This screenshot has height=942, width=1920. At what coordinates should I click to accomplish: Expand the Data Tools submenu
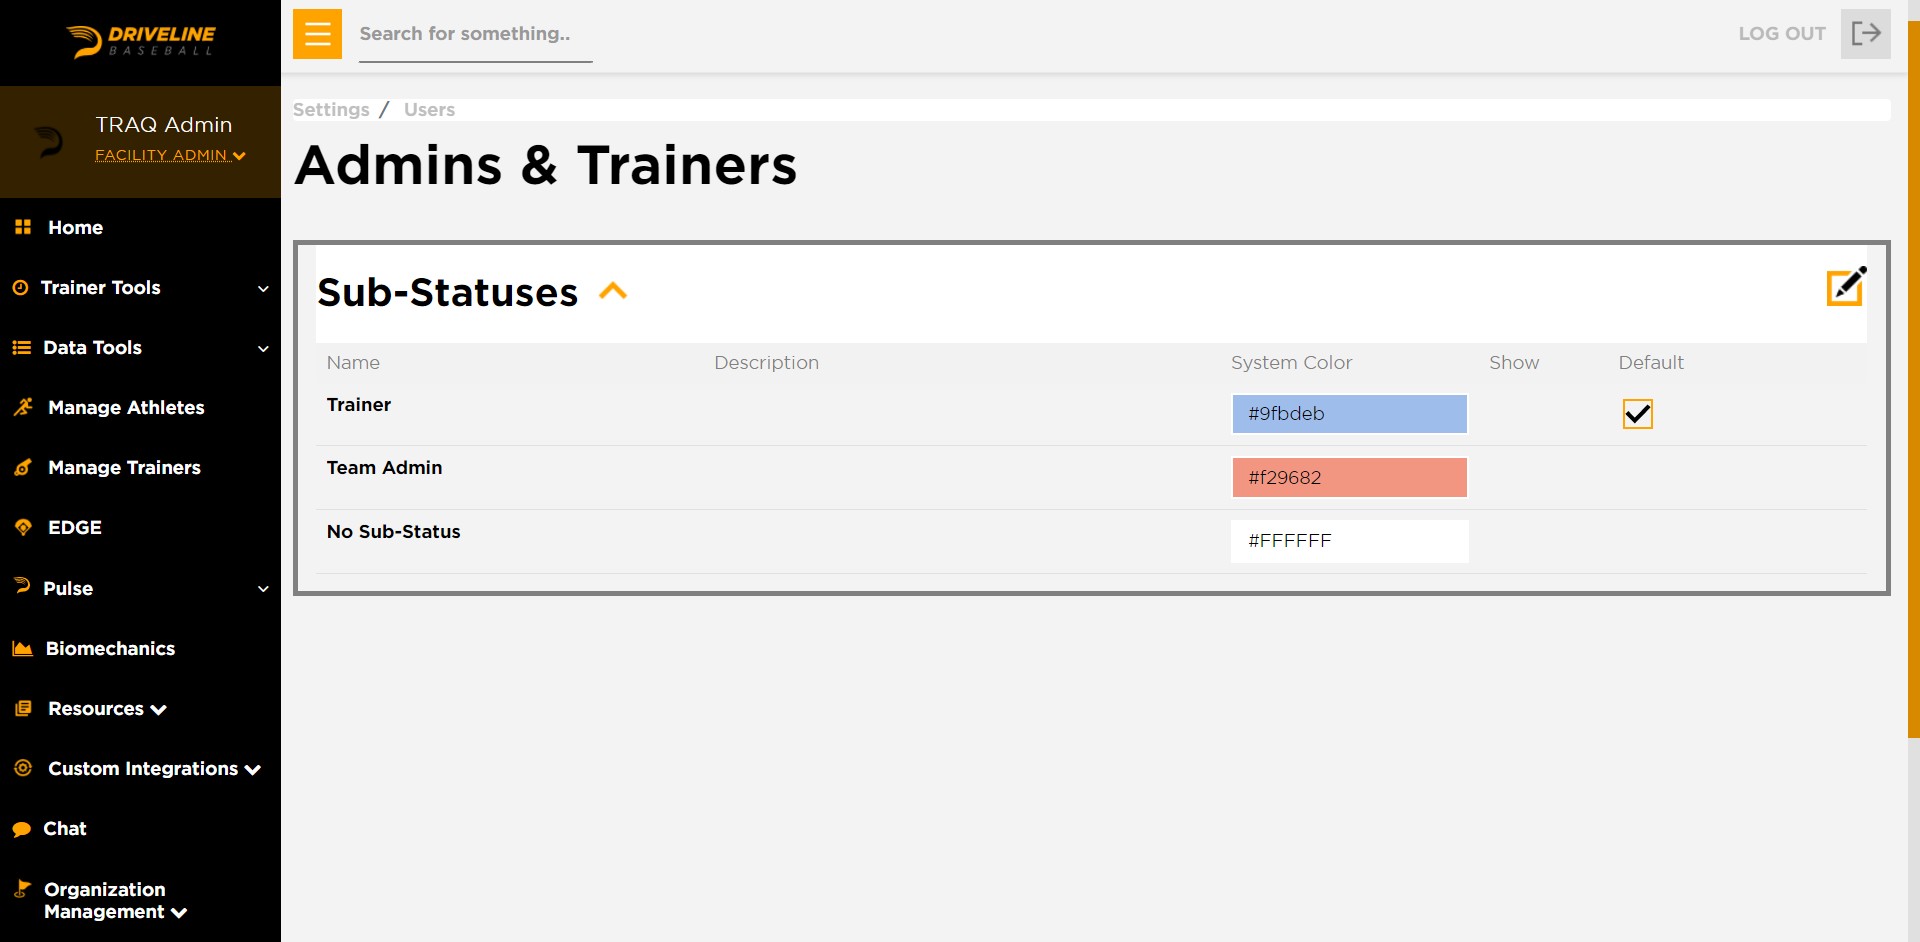[x=263, y=348]
